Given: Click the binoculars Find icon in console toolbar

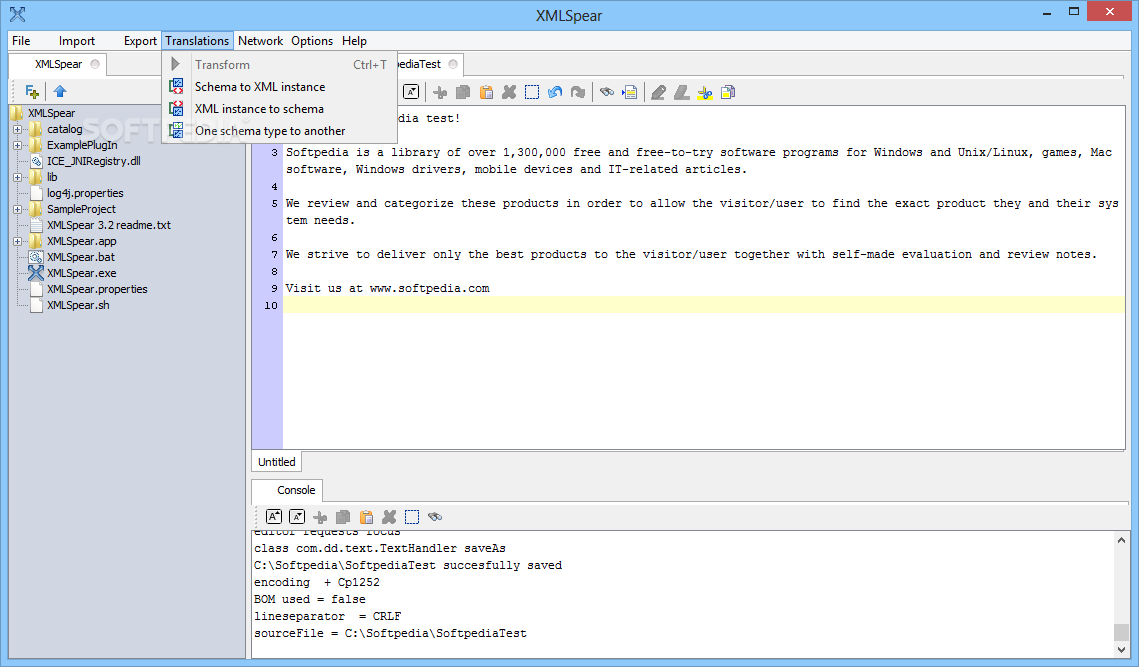Looking at the screenshot, I should (x=435, y=517).
